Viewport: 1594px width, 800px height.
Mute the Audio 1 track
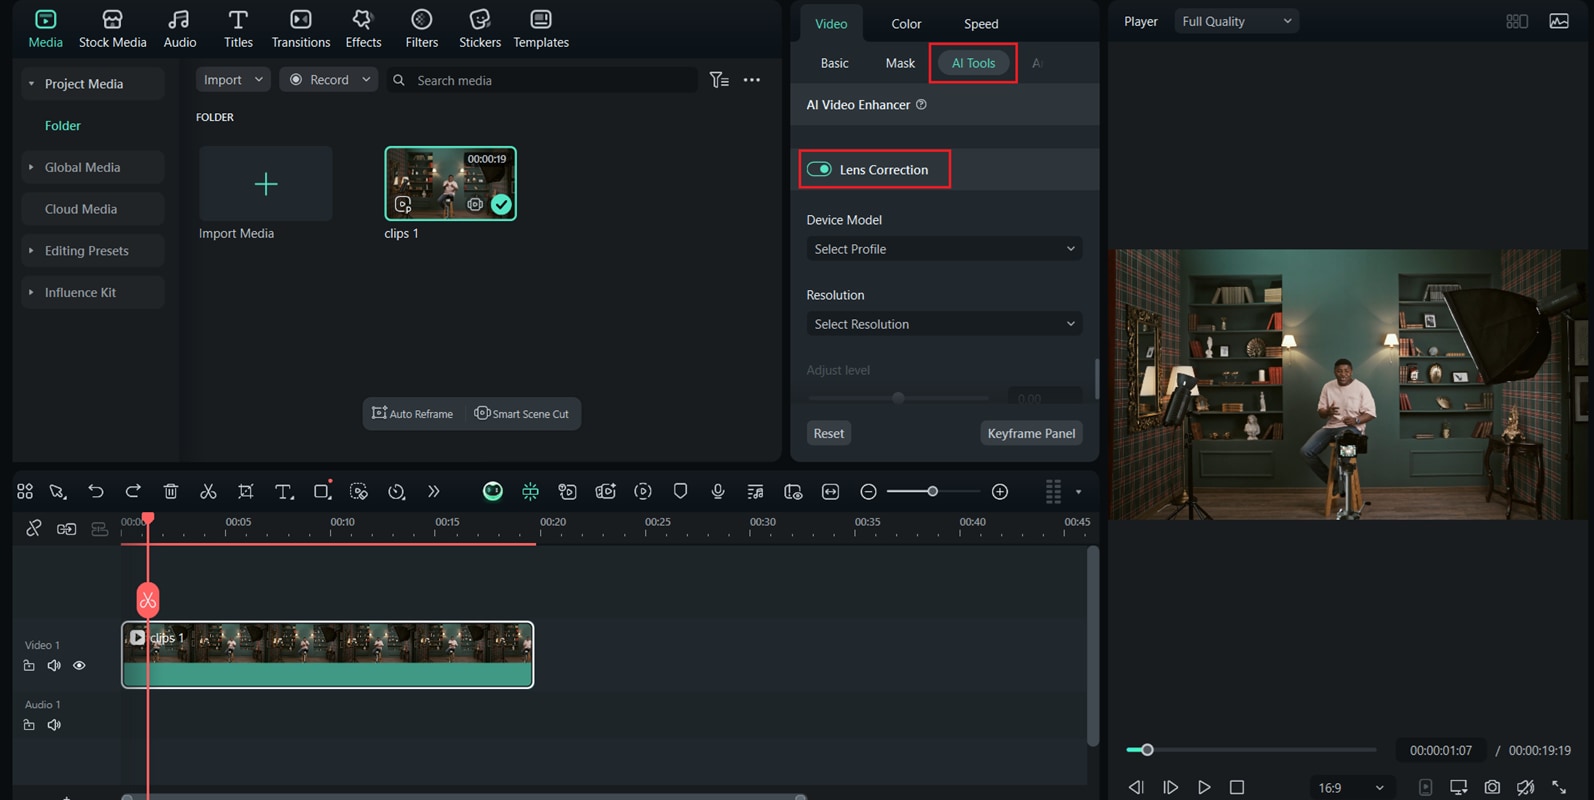click(x=54, y=725)
